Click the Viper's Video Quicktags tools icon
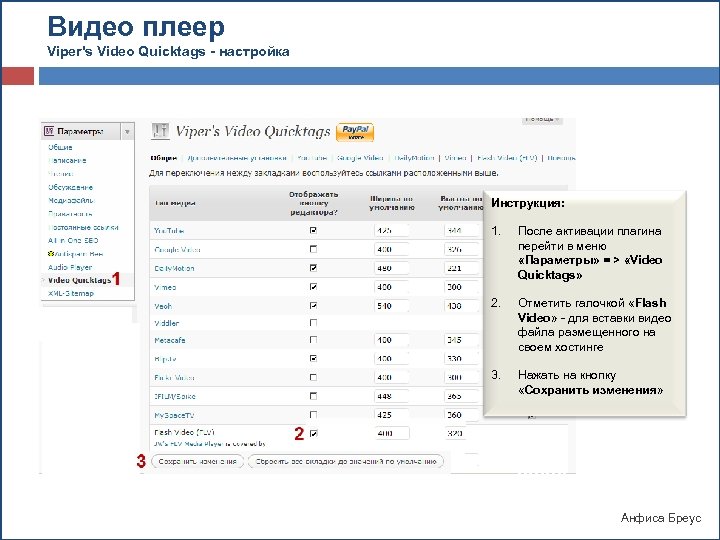720x540 pixels. [160, 131]
